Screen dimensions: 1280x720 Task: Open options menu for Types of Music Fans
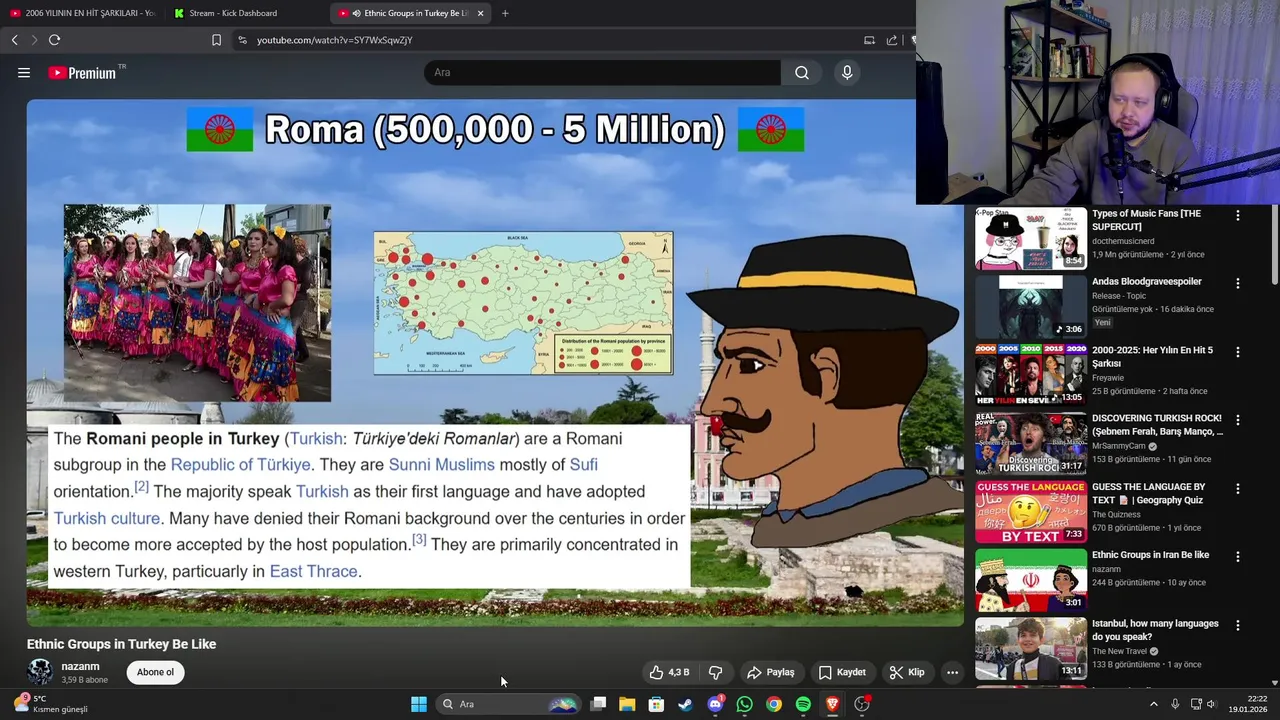tap(1237, 216)
